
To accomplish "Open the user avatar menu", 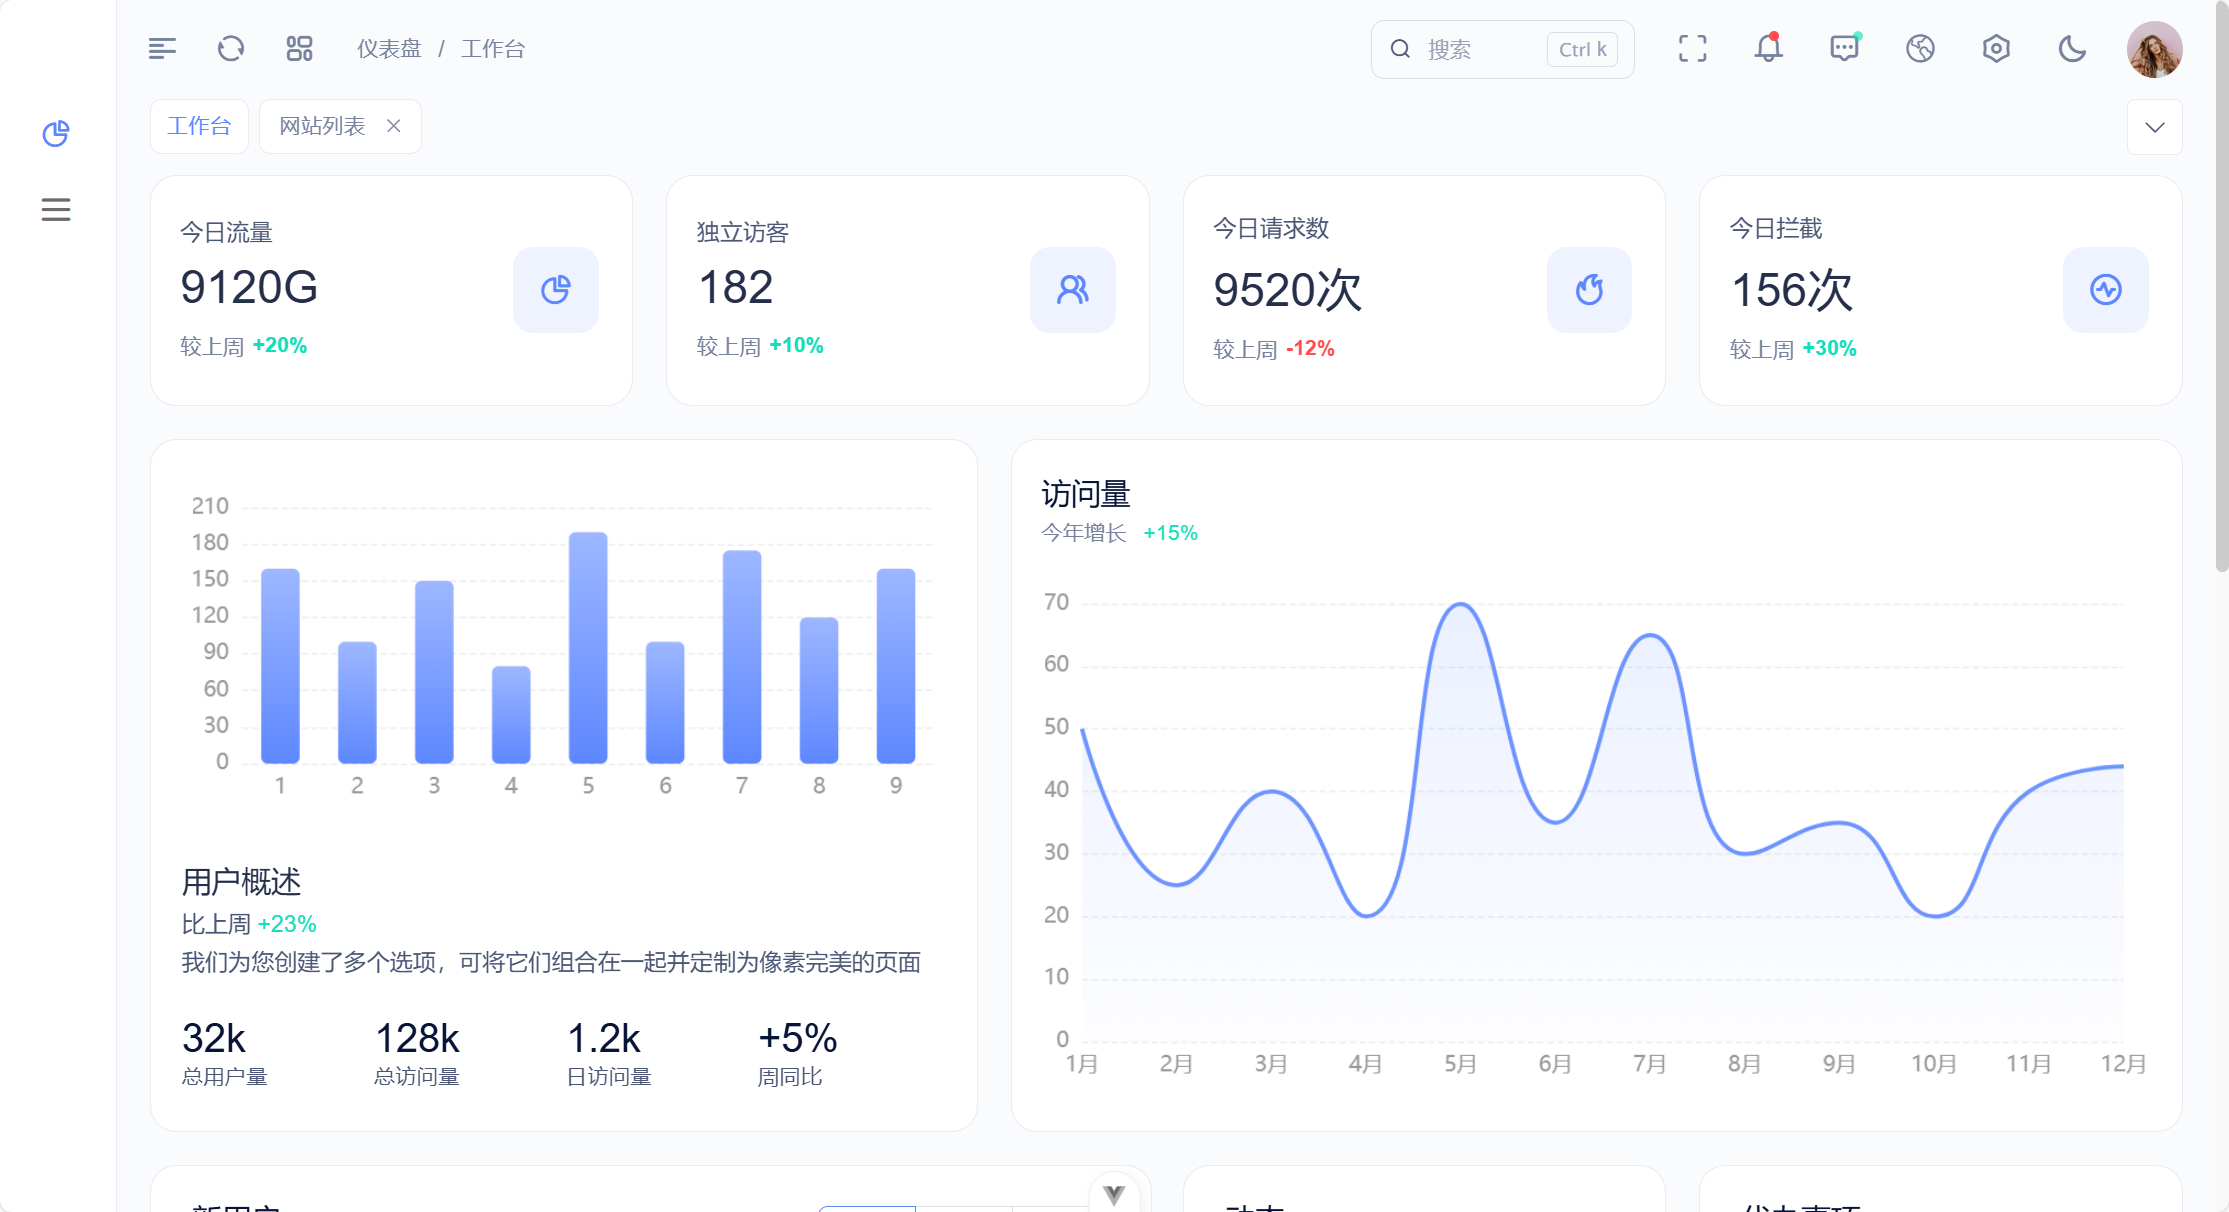I will 2154,49.
